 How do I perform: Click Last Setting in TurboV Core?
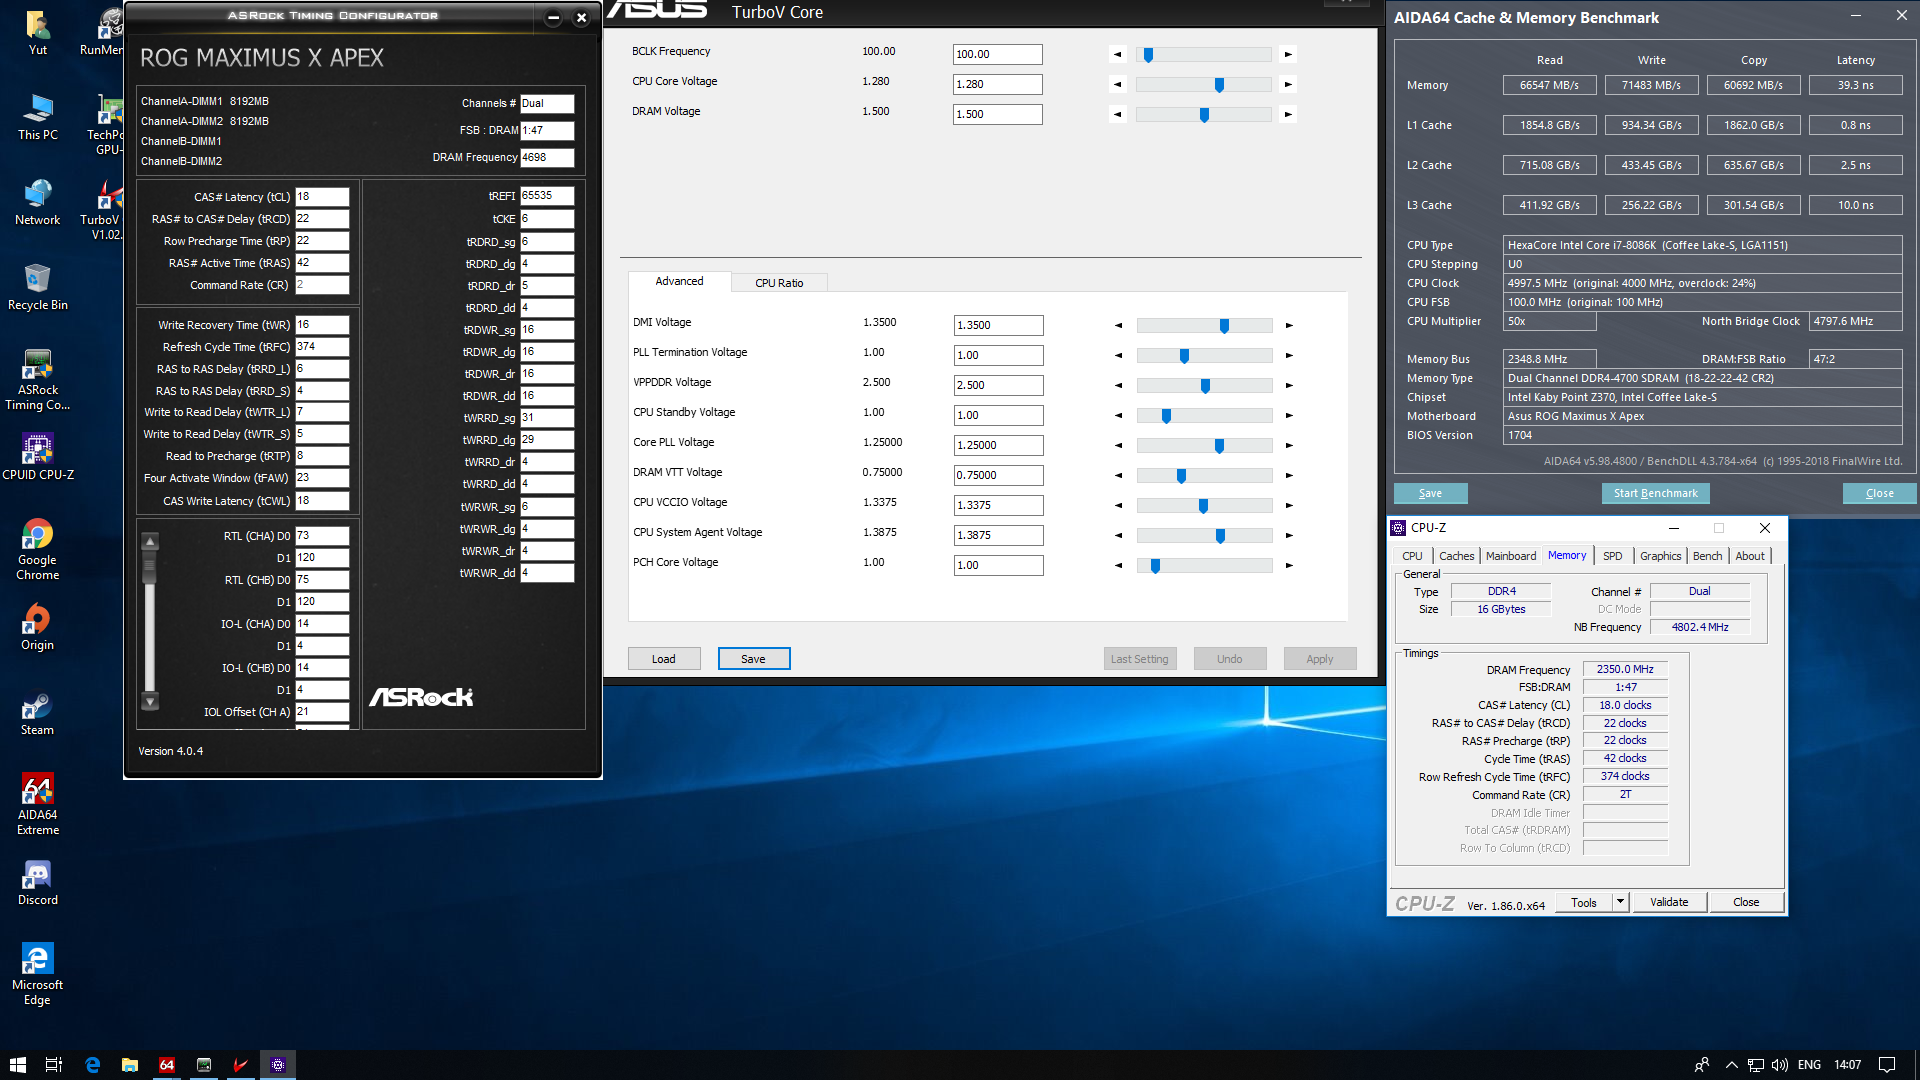pyautogui.click(x=1140, y=659)
